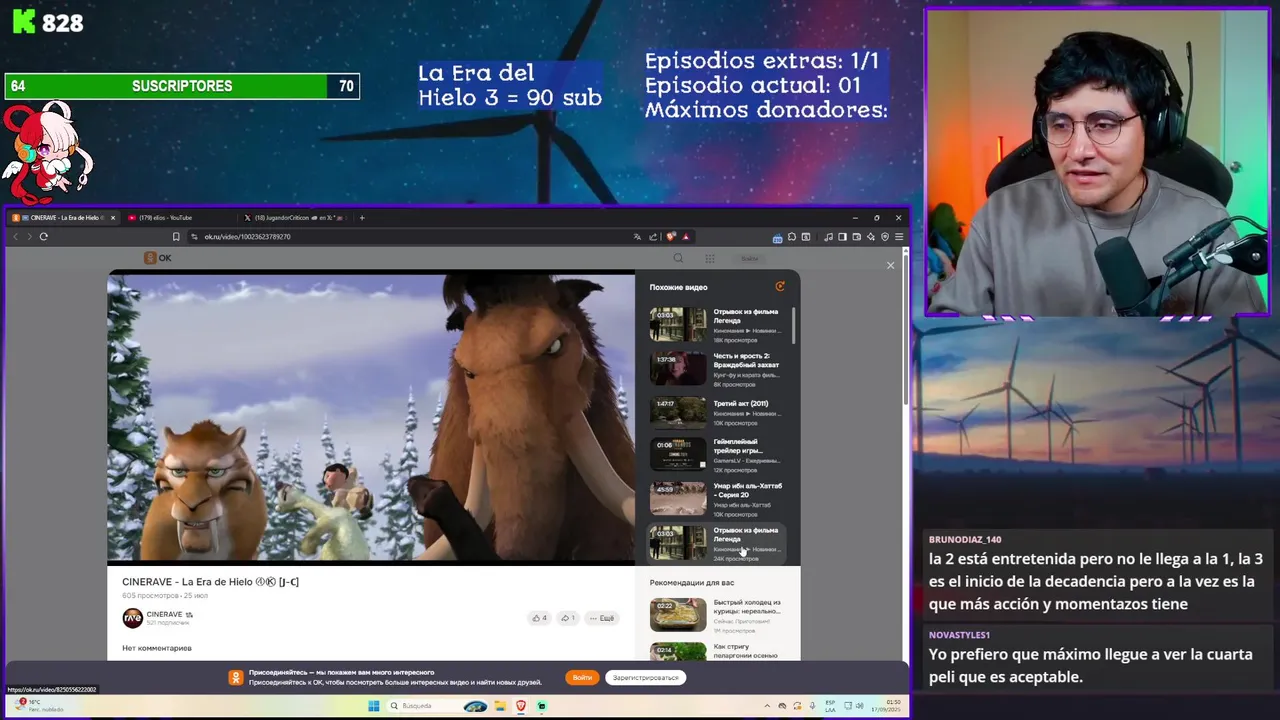Open the OK logo home link
This screenshot has width=1280, height=720.
158,258
